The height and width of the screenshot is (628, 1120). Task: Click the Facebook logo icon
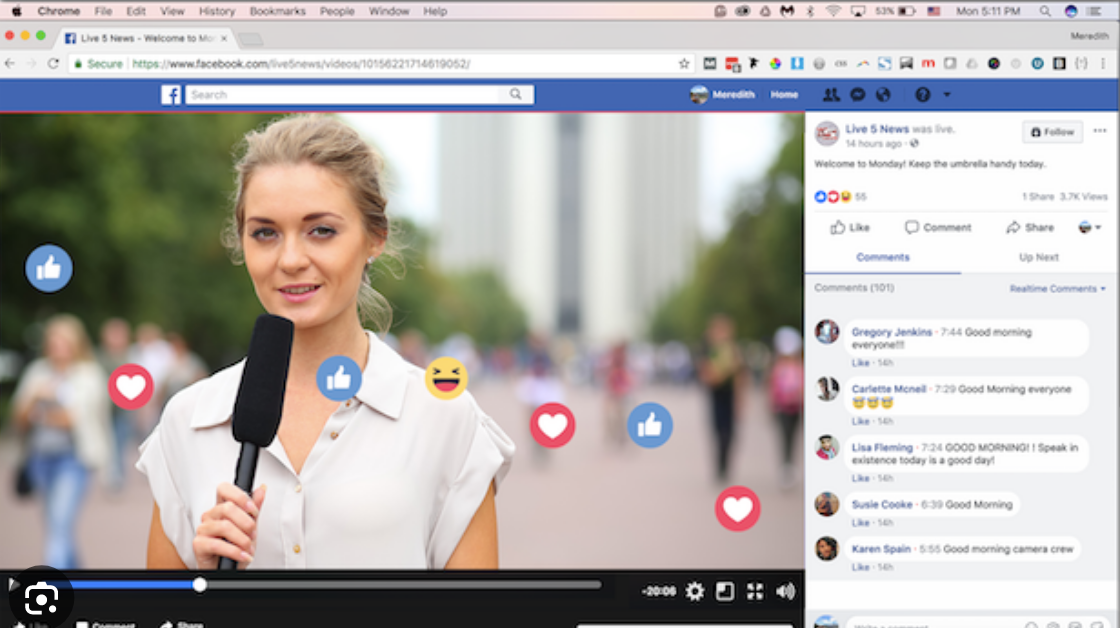click(171, 95)
